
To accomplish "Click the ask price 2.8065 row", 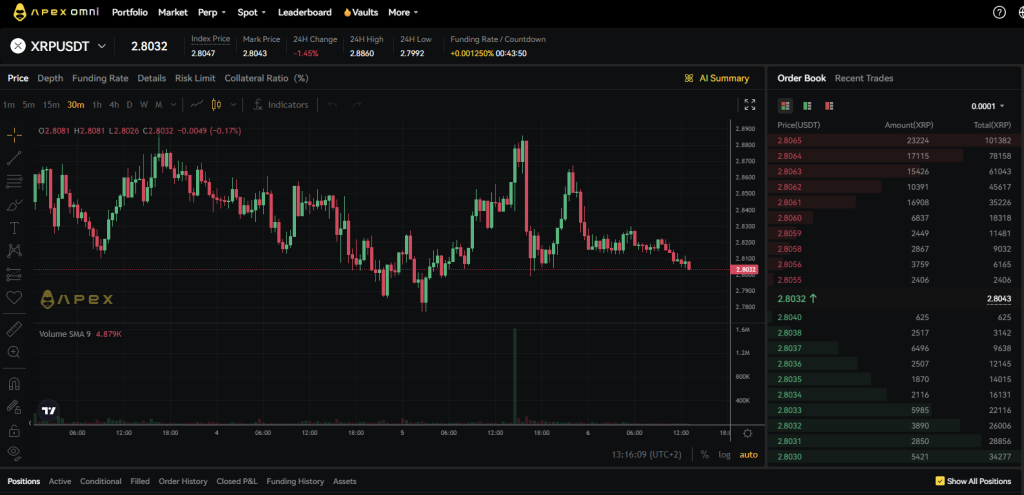I will [894, 140].
